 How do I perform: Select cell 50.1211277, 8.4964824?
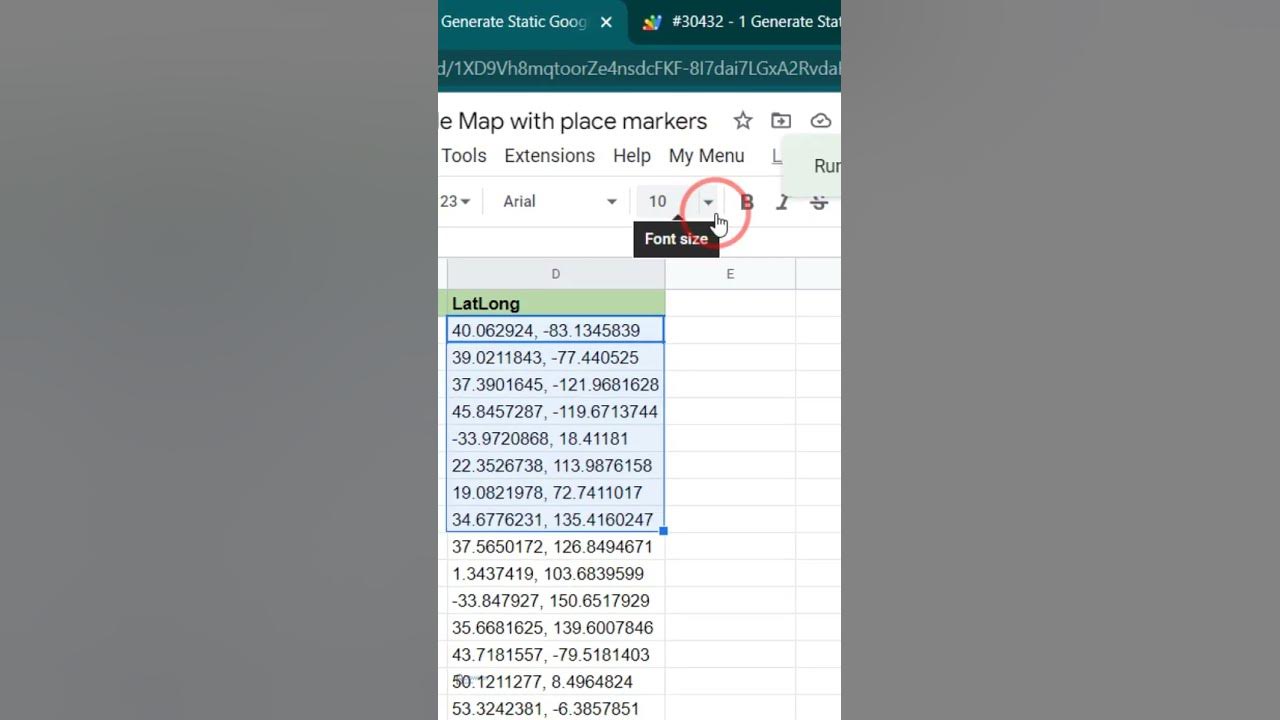pyautogui.click(x=555, y=681)
